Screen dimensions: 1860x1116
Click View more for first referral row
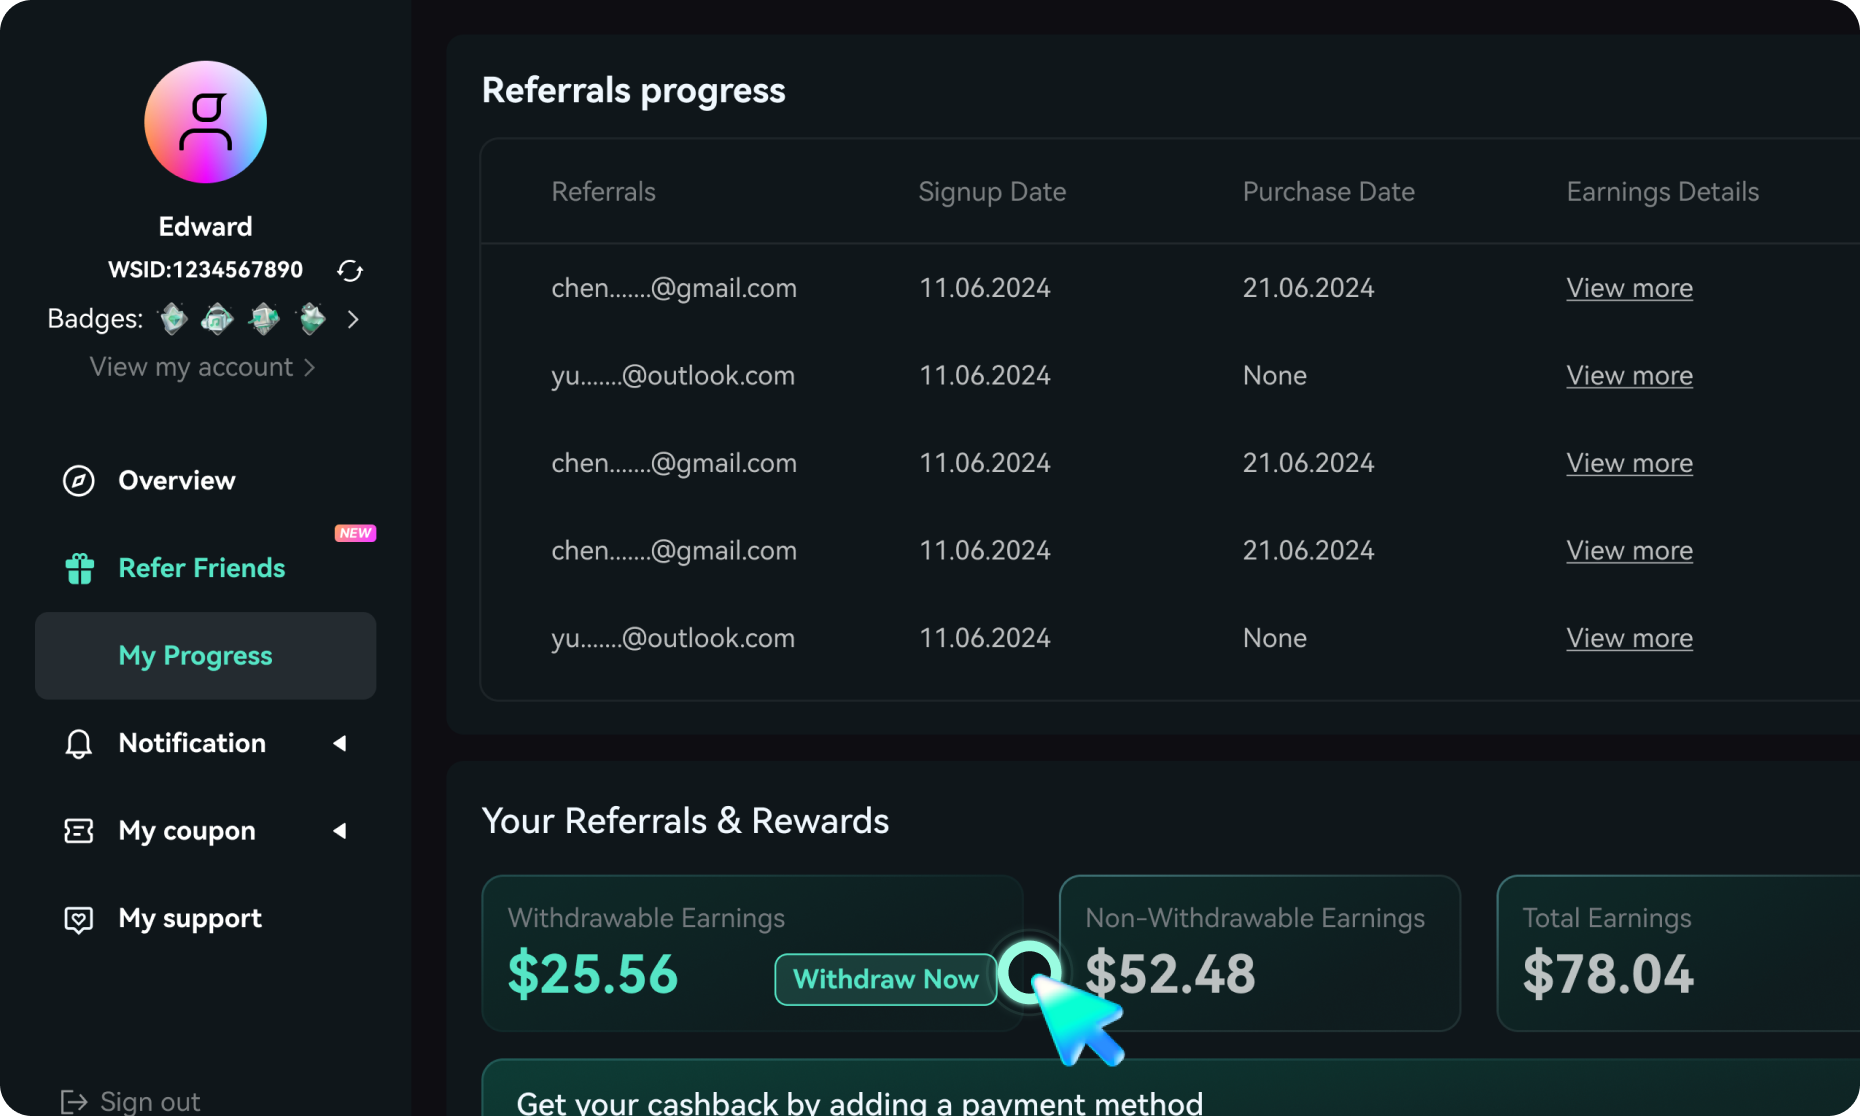1629,288
